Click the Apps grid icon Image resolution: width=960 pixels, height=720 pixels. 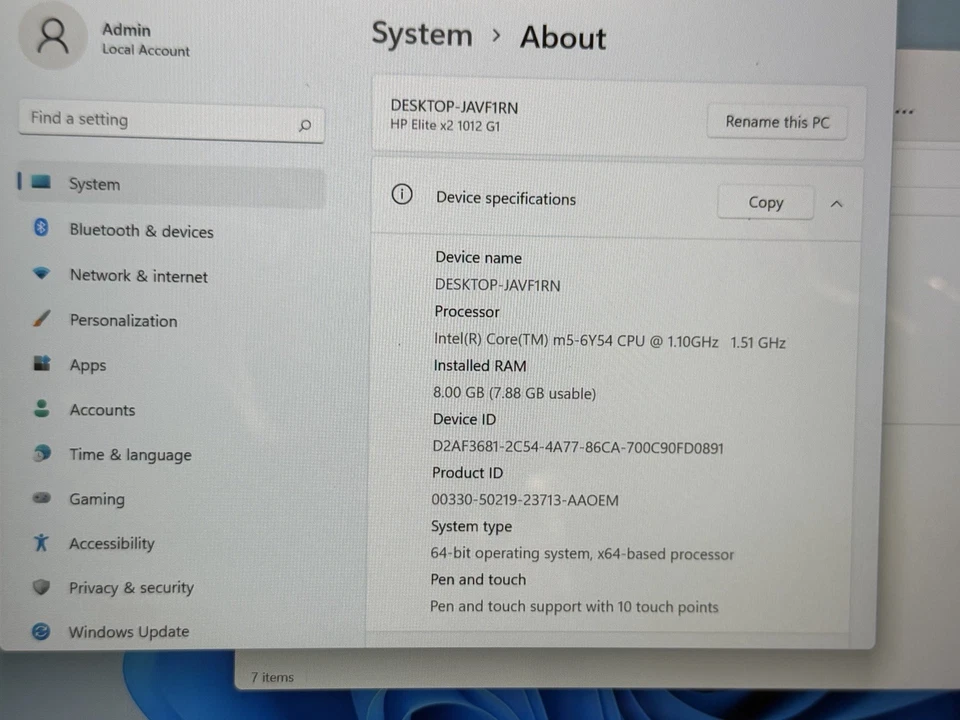(41, 363)
